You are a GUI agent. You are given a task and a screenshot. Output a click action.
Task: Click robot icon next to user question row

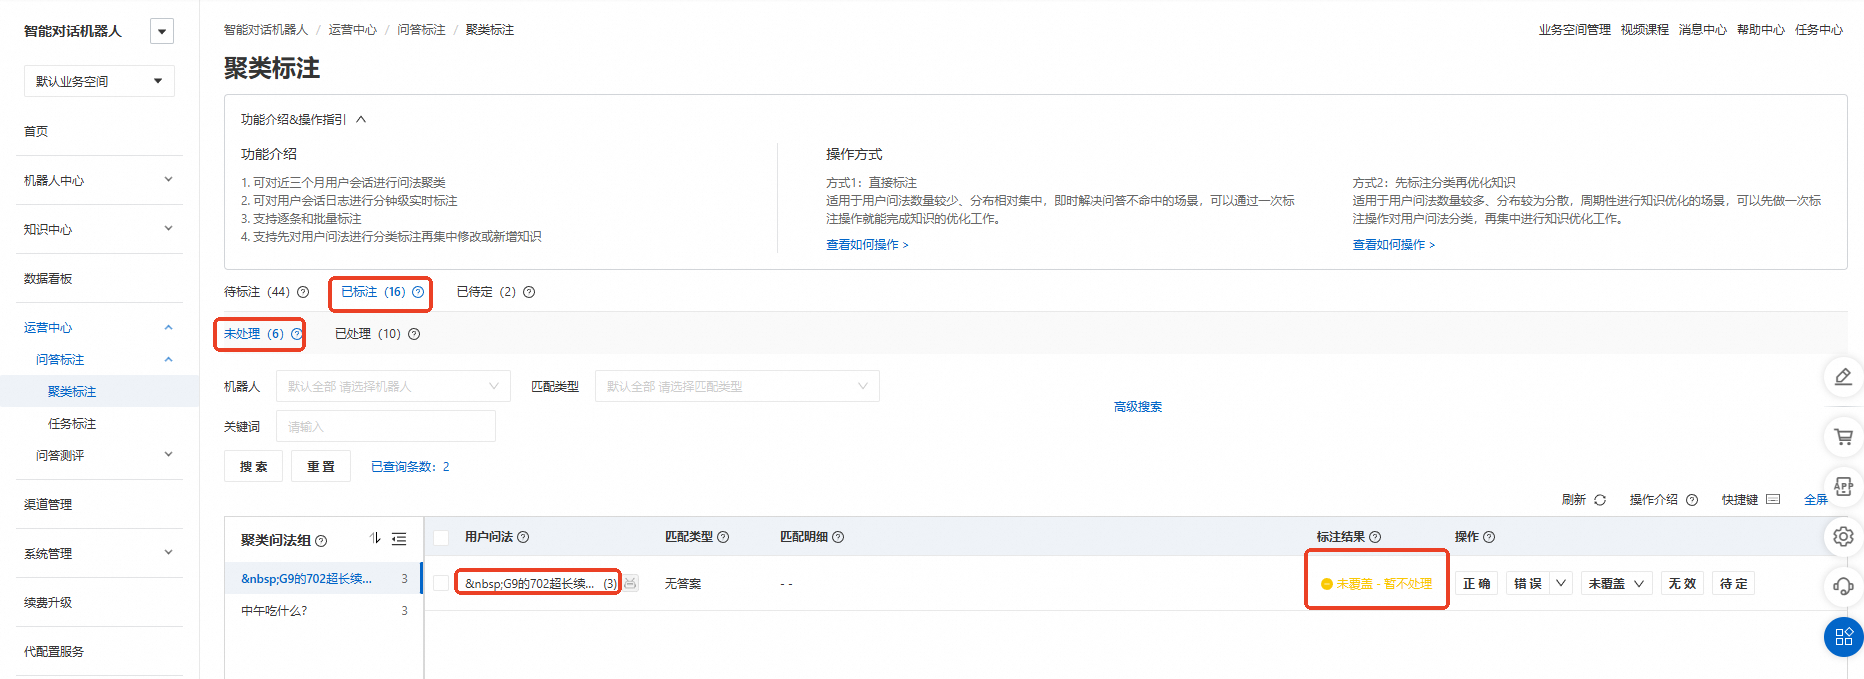pos(631,583)
